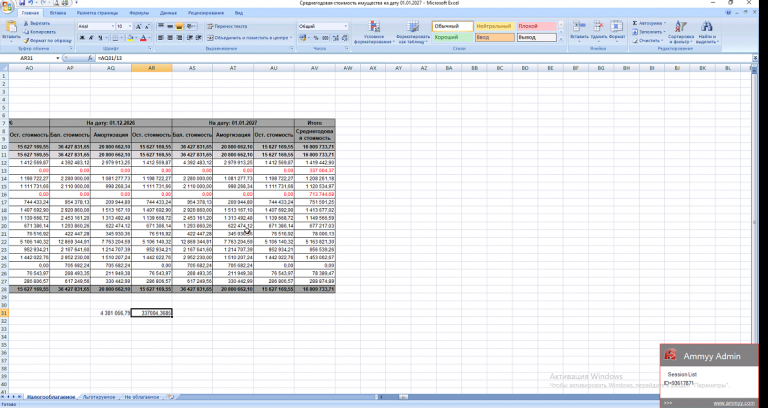The image size is (768, 408).
Task: Insert cells via Вставить in Ячейки group
Action: 579,31
